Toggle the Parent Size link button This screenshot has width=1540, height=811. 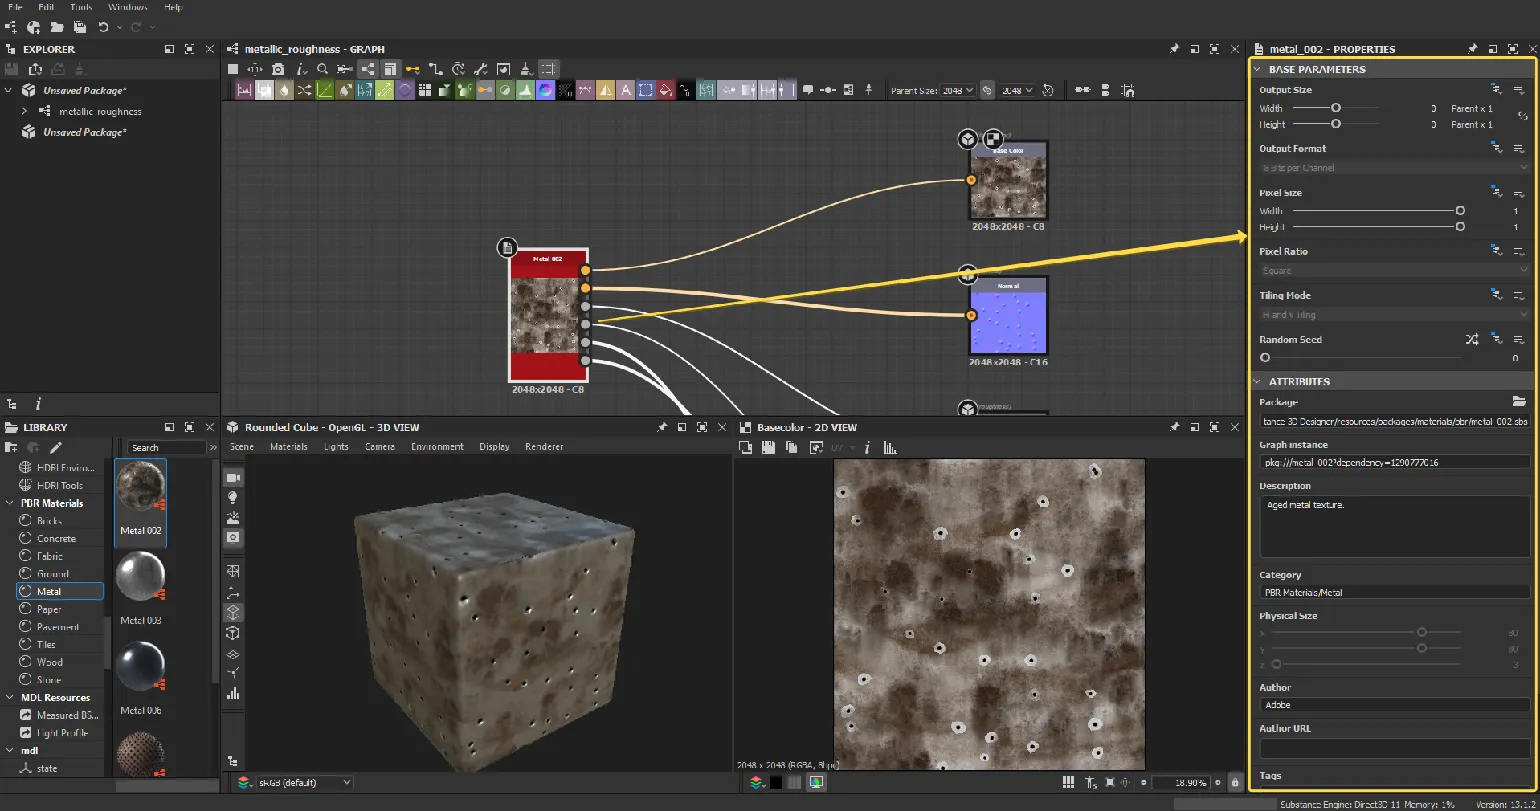(x=987, y=90)
